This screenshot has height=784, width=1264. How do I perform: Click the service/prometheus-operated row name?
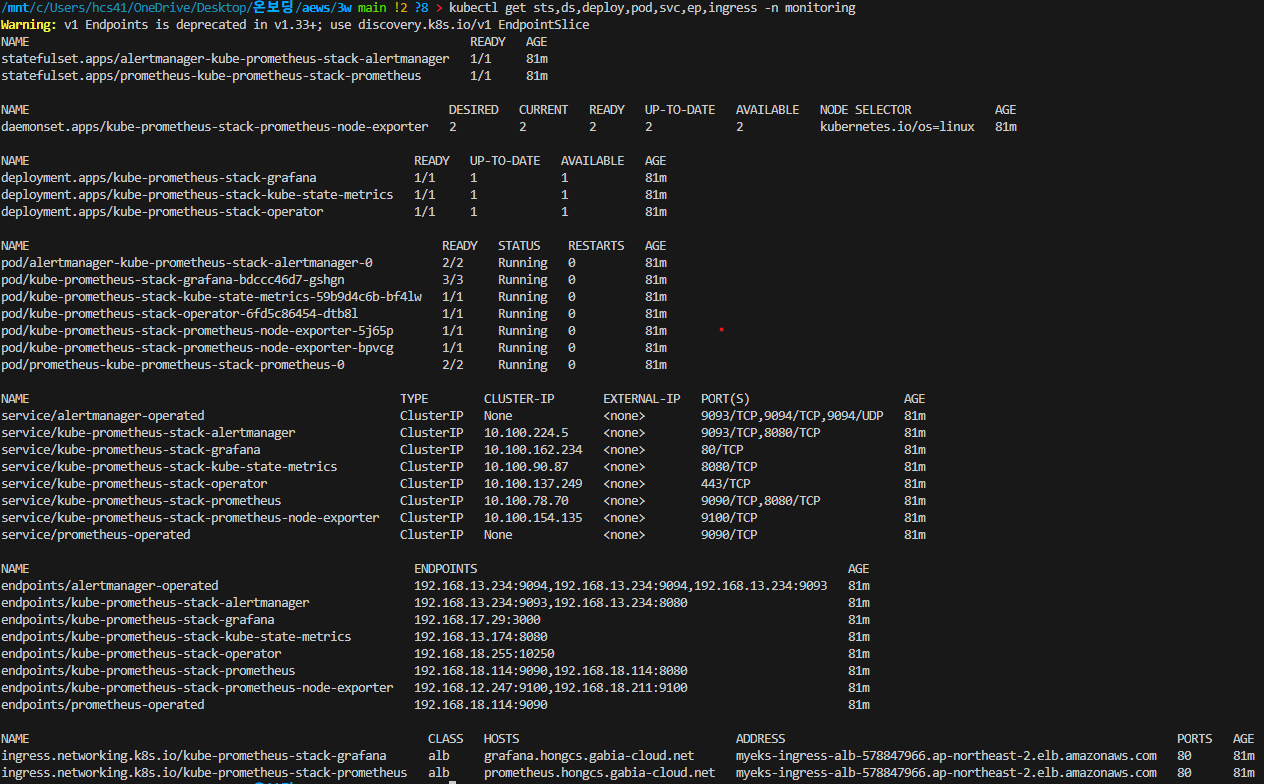click(95, 535)
